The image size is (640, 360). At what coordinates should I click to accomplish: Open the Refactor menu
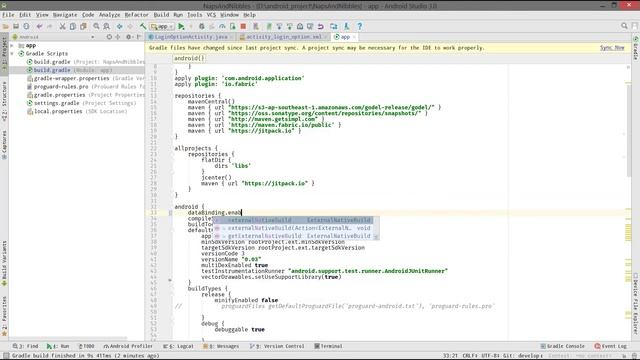pyautogui.click(x=137, y=15)
